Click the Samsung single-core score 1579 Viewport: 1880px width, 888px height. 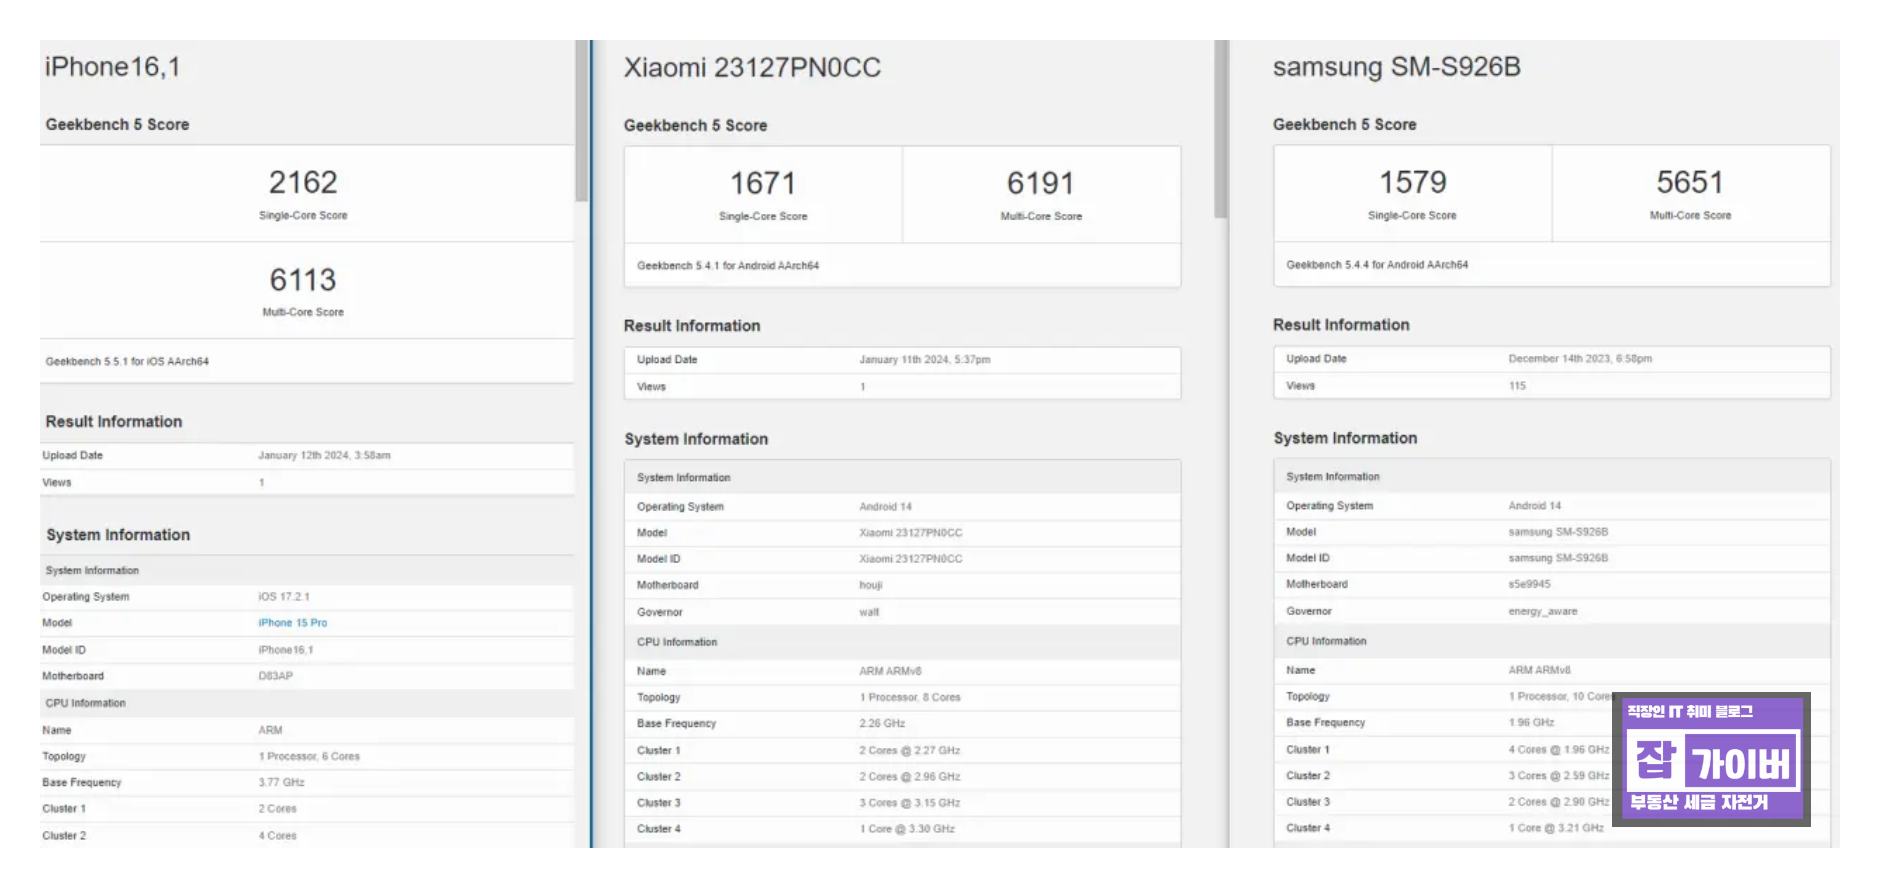pyautogui.click(x=1412, y=182)
